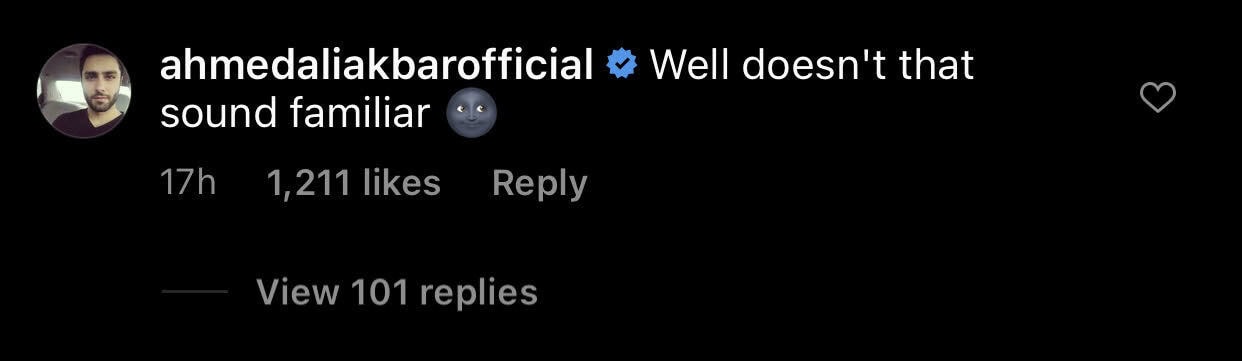Reply to ahmedaliakbarofficial's comment
The height and width of the screenshot is (361, 1242).
[x=540, y=183]
